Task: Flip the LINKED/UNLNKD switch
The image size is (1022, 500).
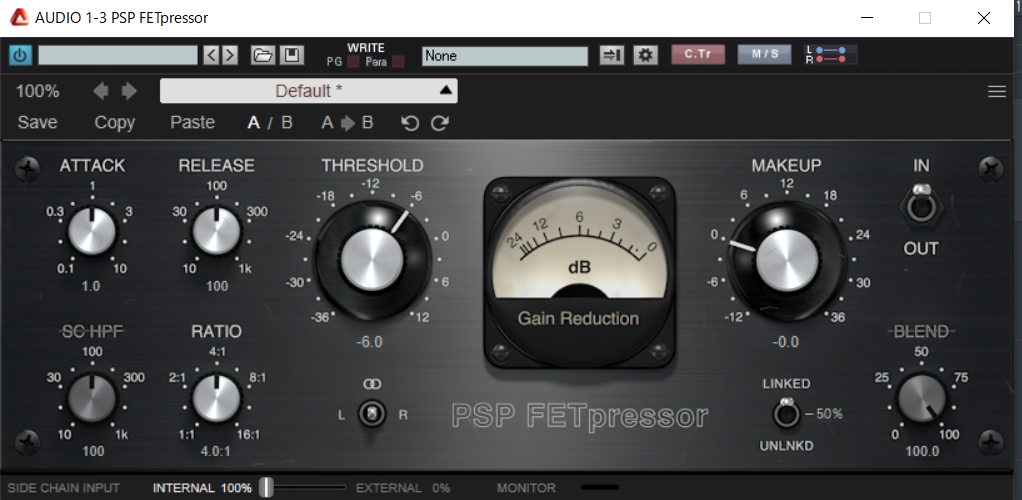Action: pyautogui.click(x=787, y=413)
